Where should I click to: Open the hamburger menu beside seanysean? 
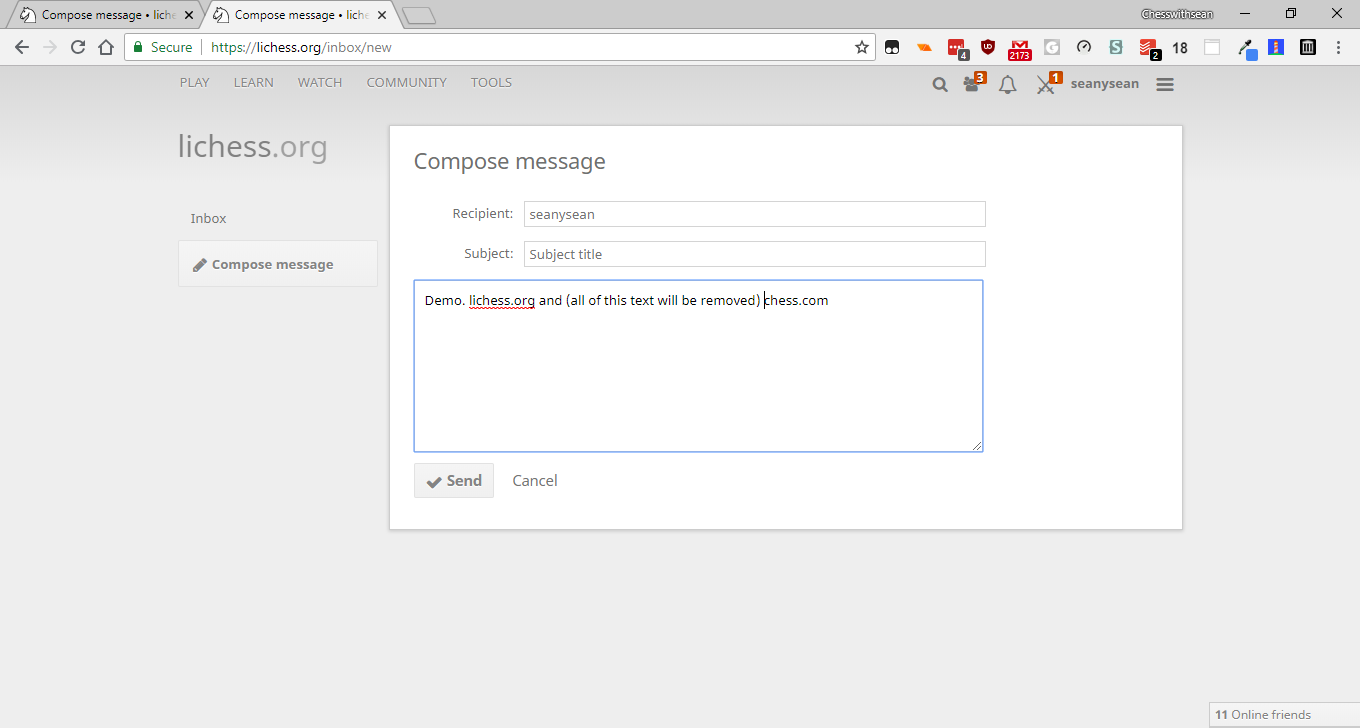click(1165, 85)
